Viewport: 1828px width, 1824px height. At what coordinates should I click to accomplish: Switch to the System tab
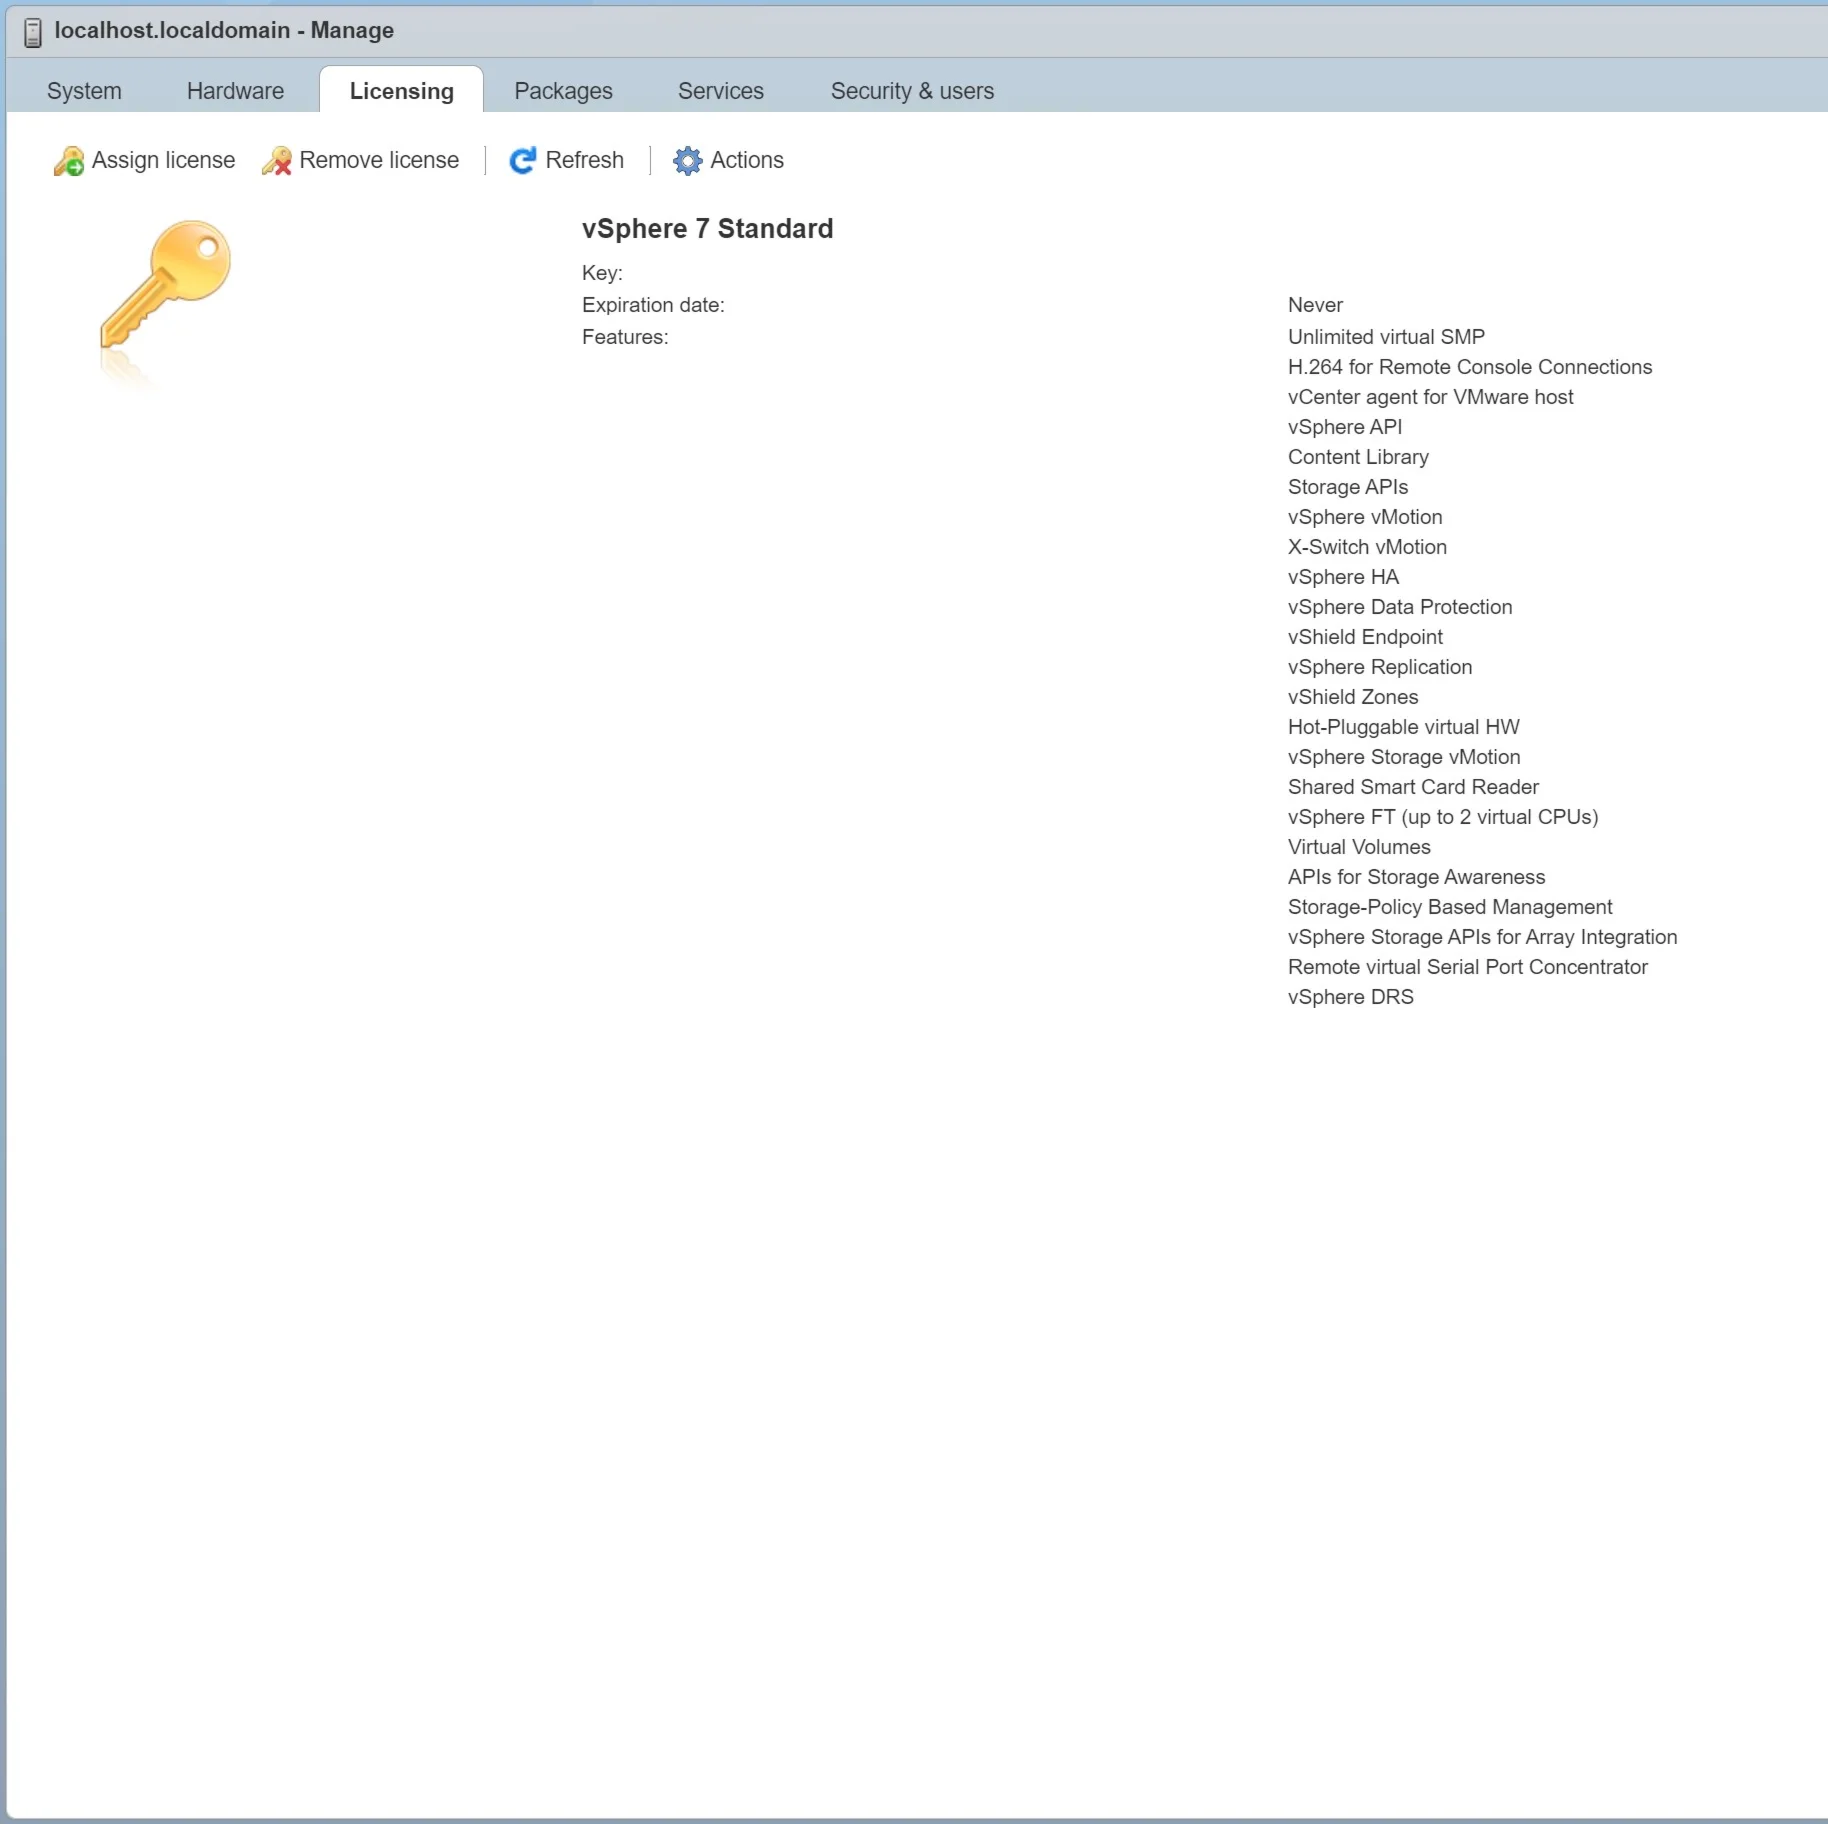(x=84, y=91)
